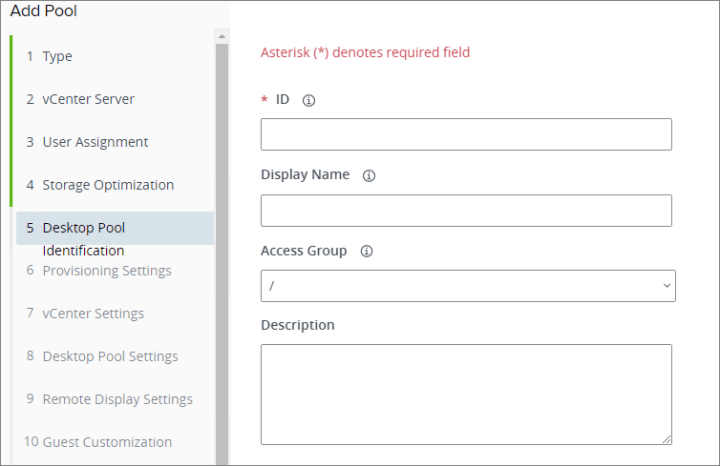Click the required ID text field
Image resolution: width=720 pixels, height=466 pixels.
tap(466, 135)
